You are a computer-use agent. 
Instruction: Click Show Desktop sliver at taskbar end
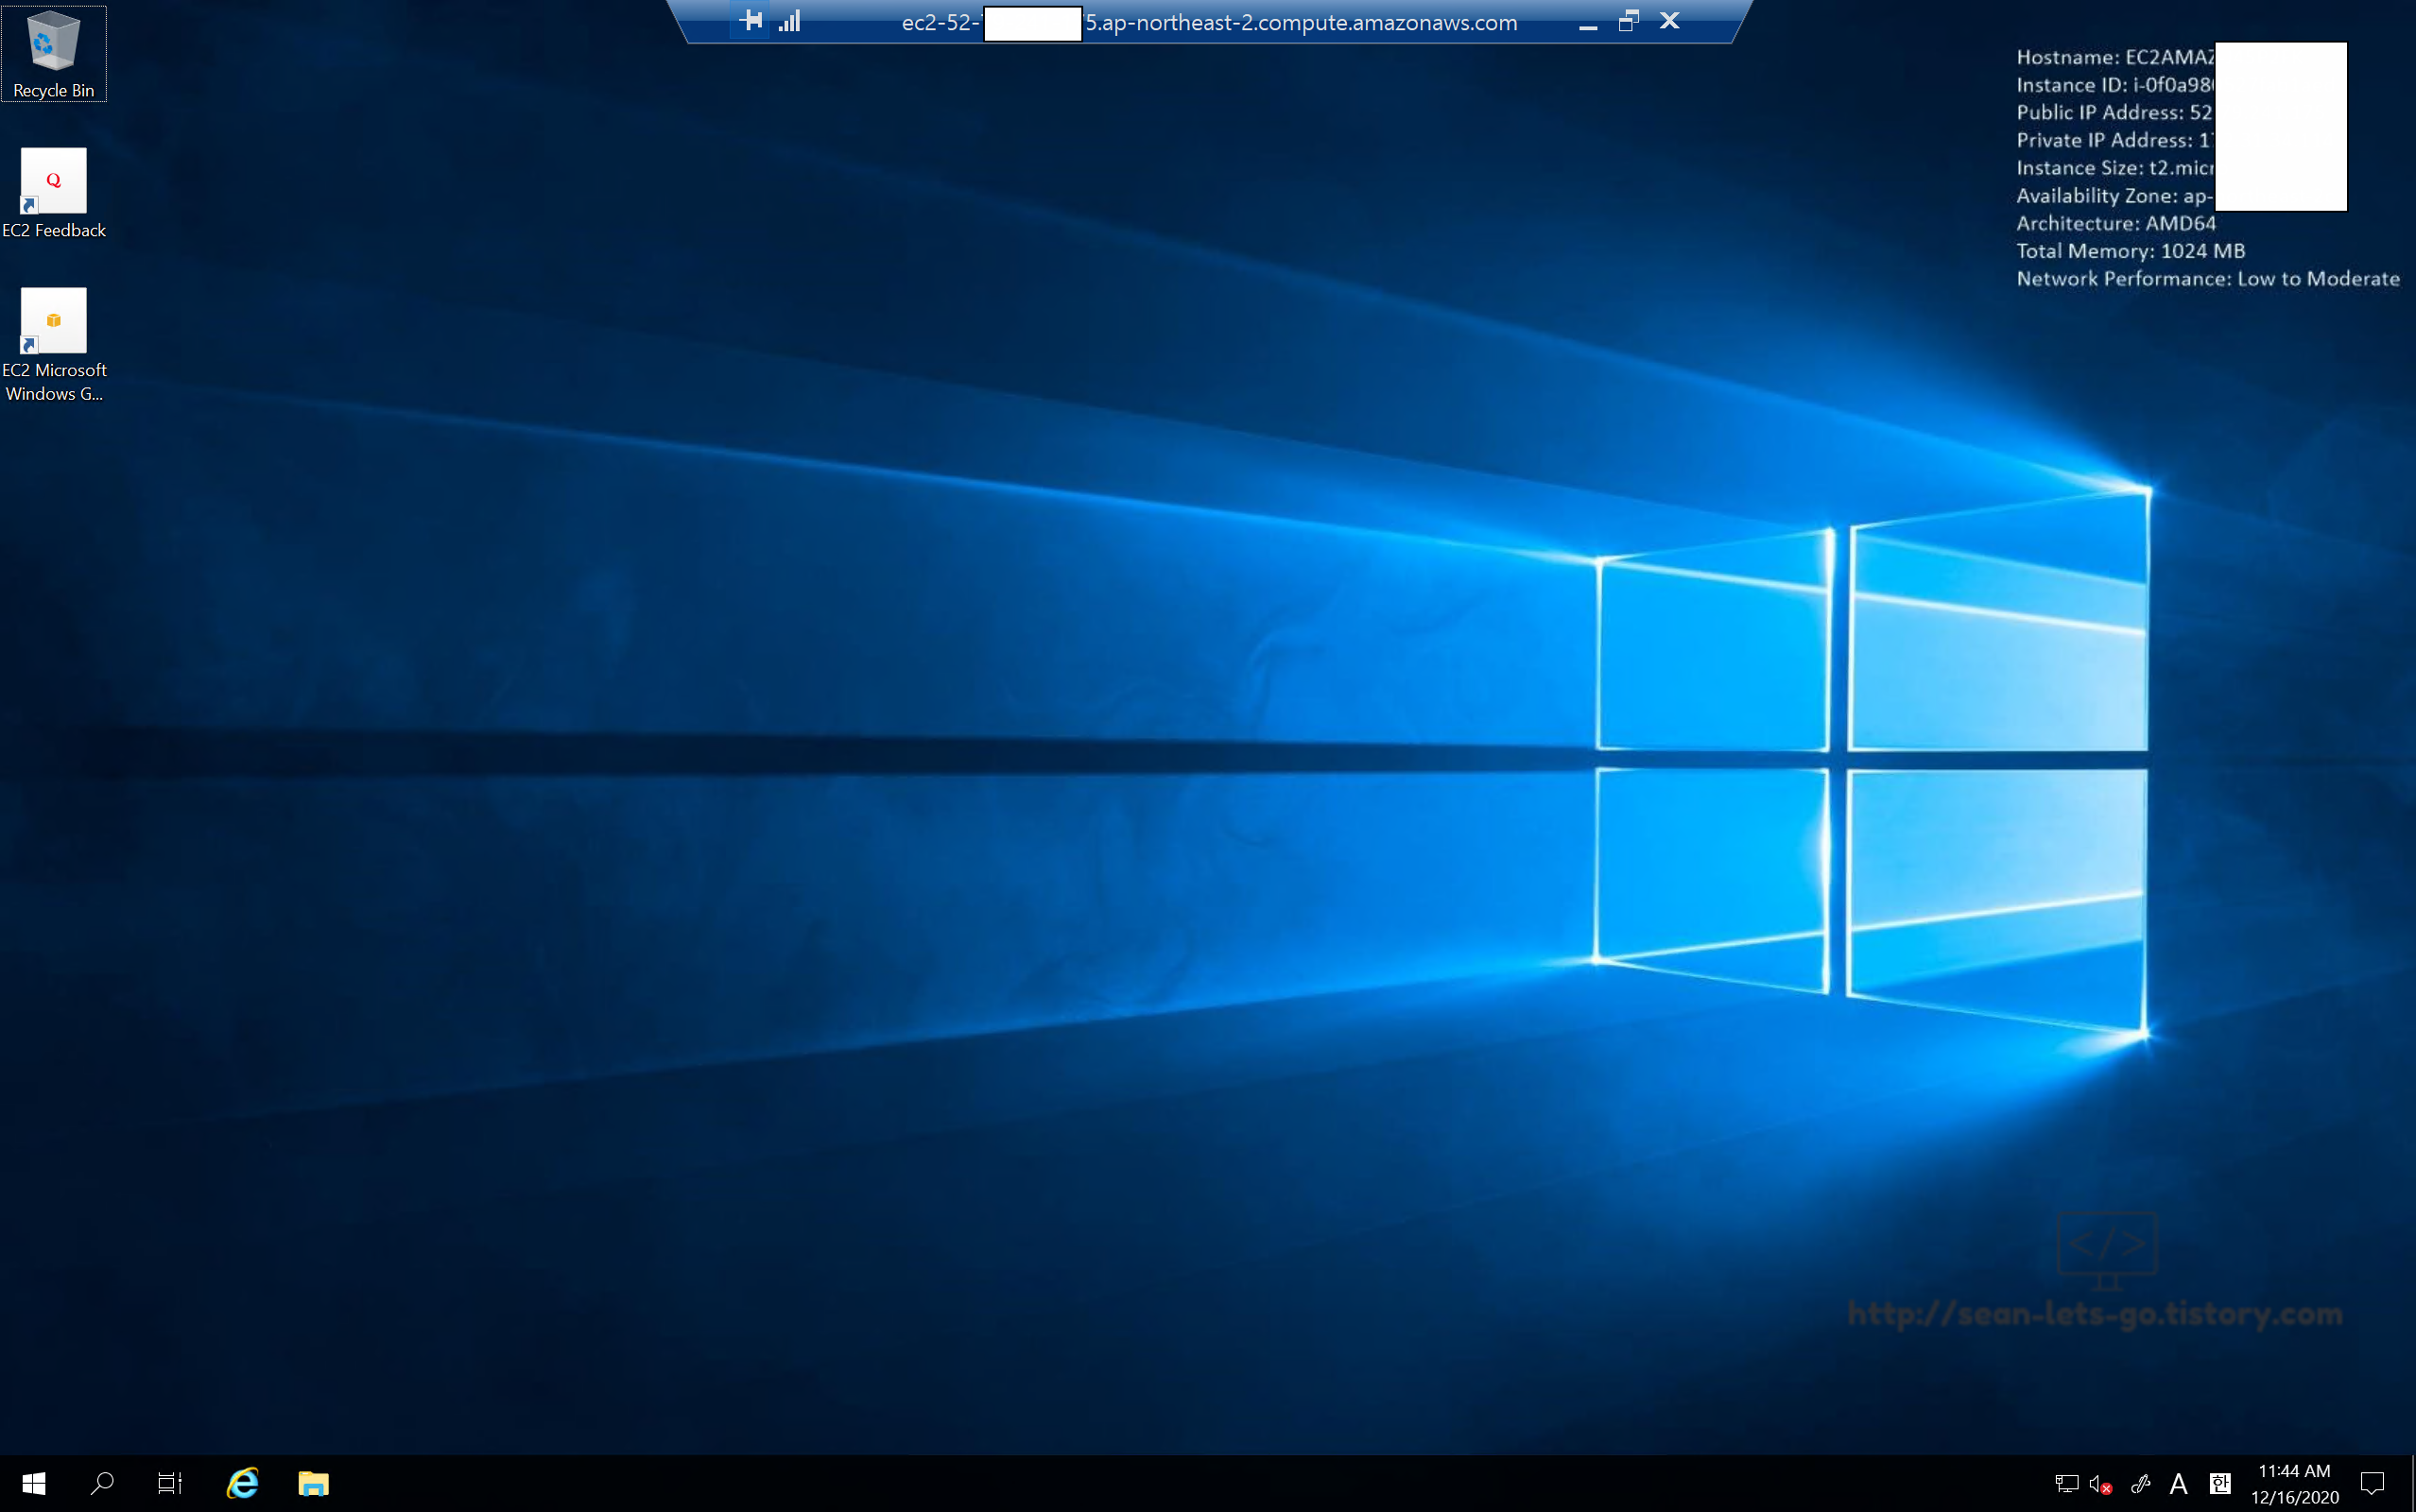(2411, 1484)
